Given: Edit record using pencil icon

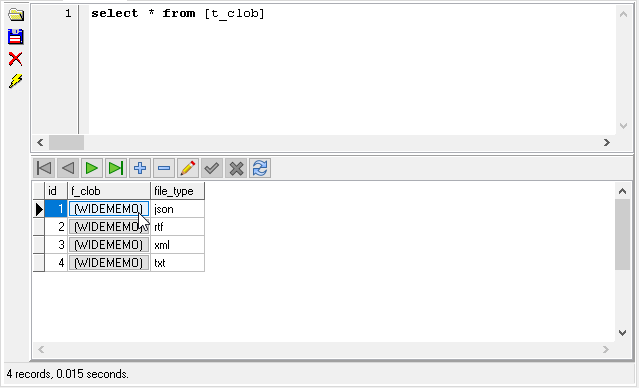Looking at the screenshot, I should [x=188, y=168].
